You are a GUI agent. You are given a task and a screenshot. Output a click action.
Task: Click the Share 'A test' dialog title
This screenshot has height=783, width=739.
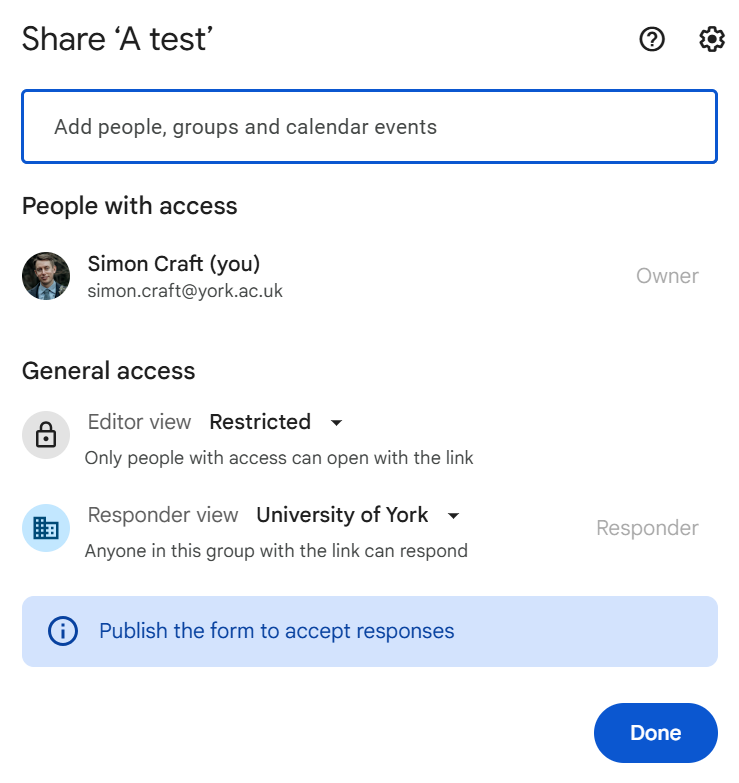pyautogui.click(x=118, y=39)
